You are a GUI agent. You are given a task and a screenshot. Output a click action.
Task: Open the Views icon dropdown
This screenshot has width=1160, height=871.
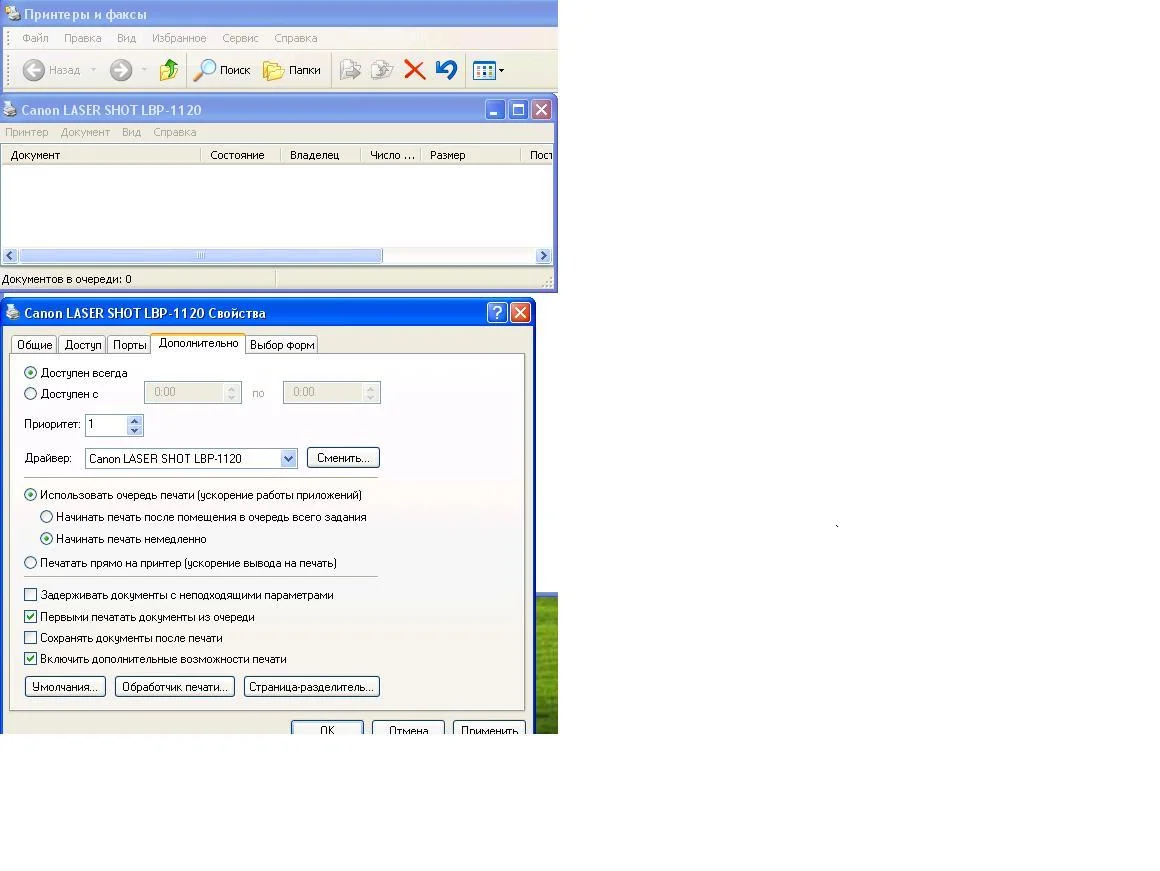488,70
